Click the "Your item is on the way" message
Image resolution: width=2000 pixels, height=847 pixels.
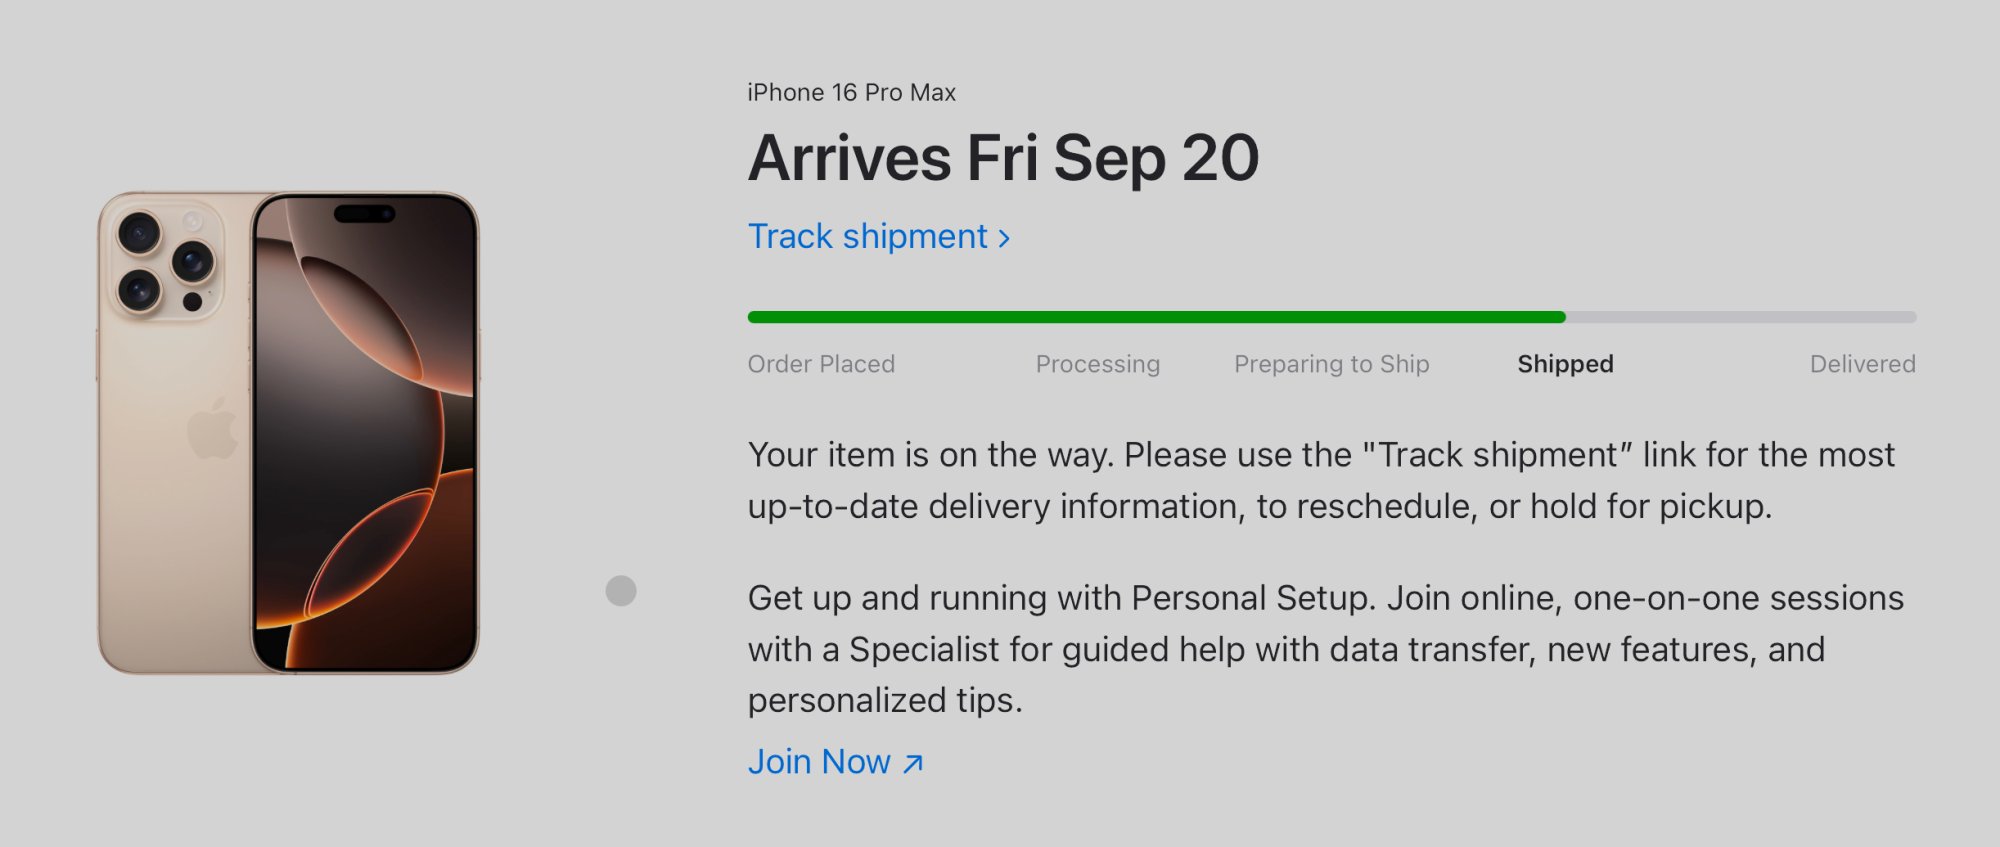pyautogui.click(x=1320, y=480)
